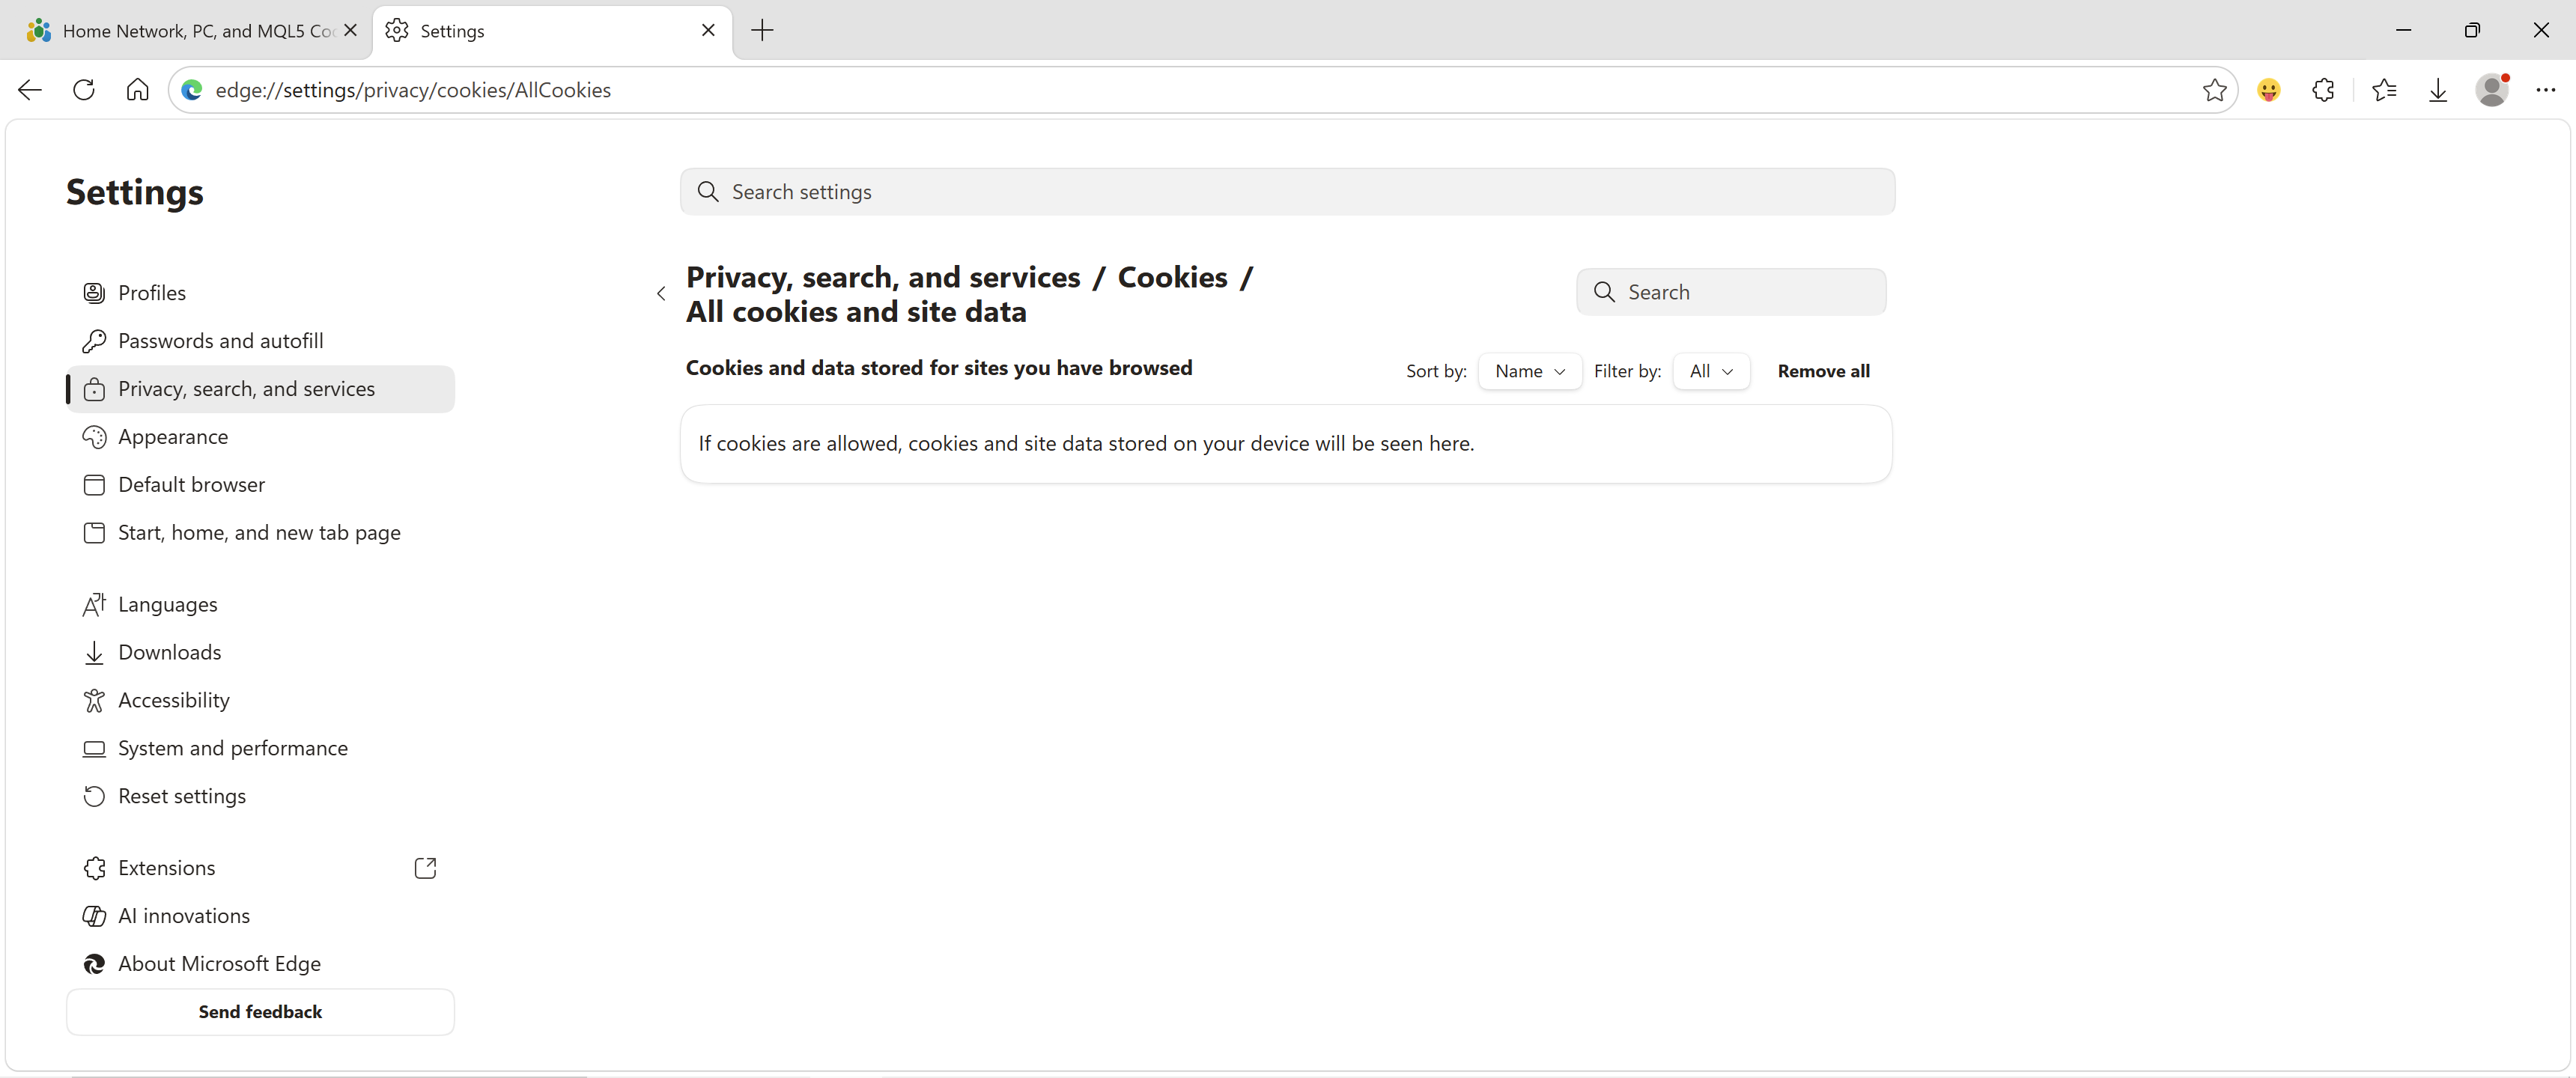
Task: Click the Home icon in the toolbar
Action: 137,90
